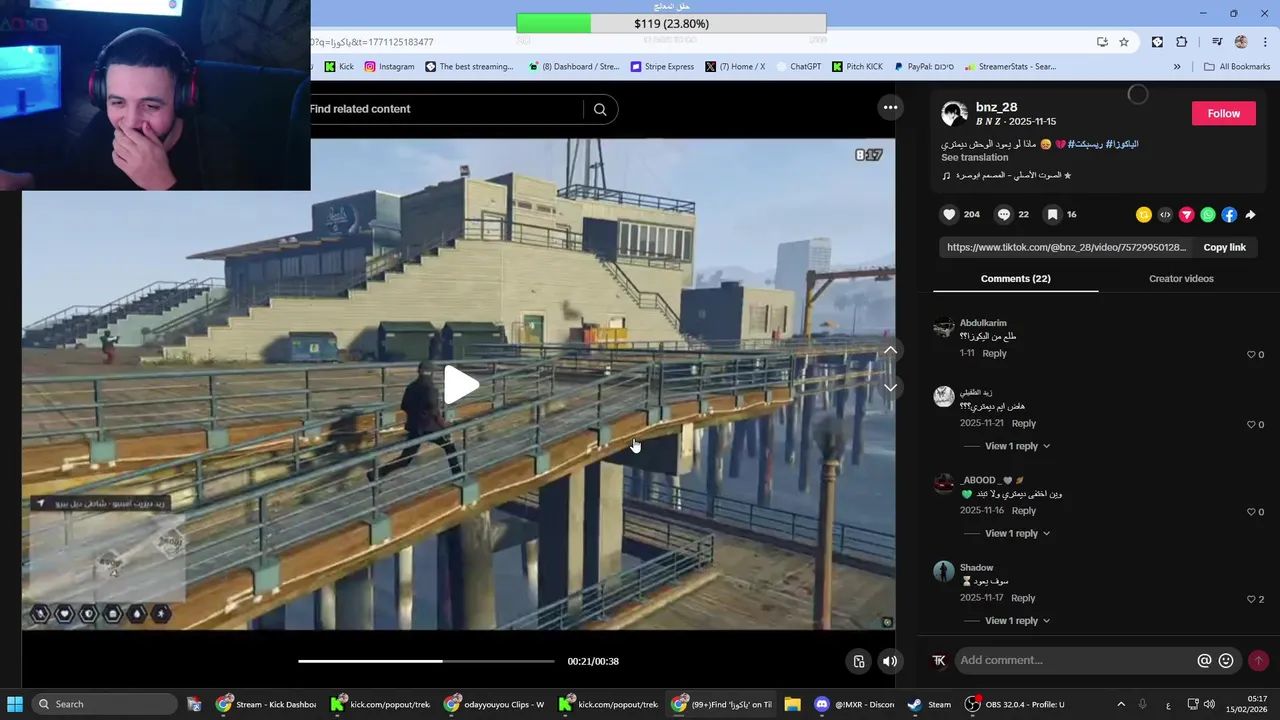Click the red send to friends icon
The image size is (1280, 720).
[x=1187, y=215]
